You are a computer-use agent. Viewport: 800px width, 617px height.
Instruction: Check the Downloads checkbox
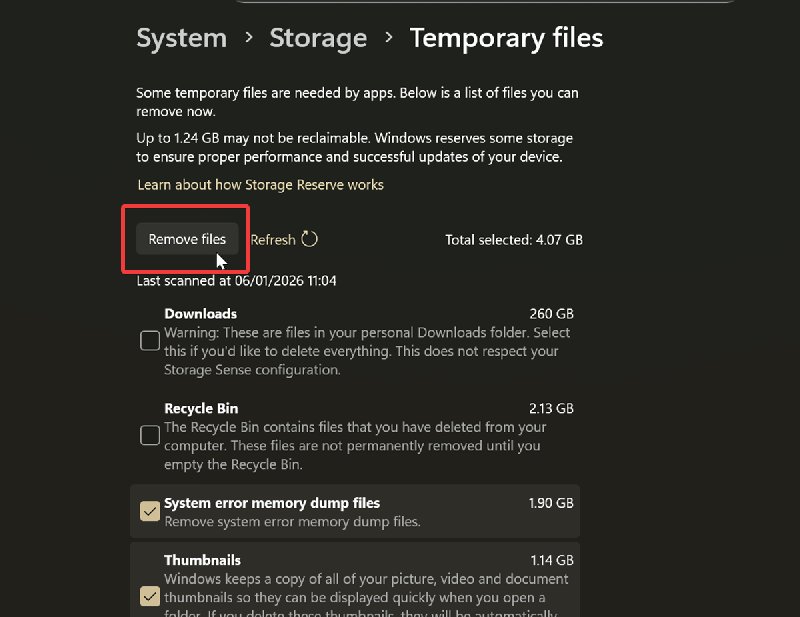(150, 341)
